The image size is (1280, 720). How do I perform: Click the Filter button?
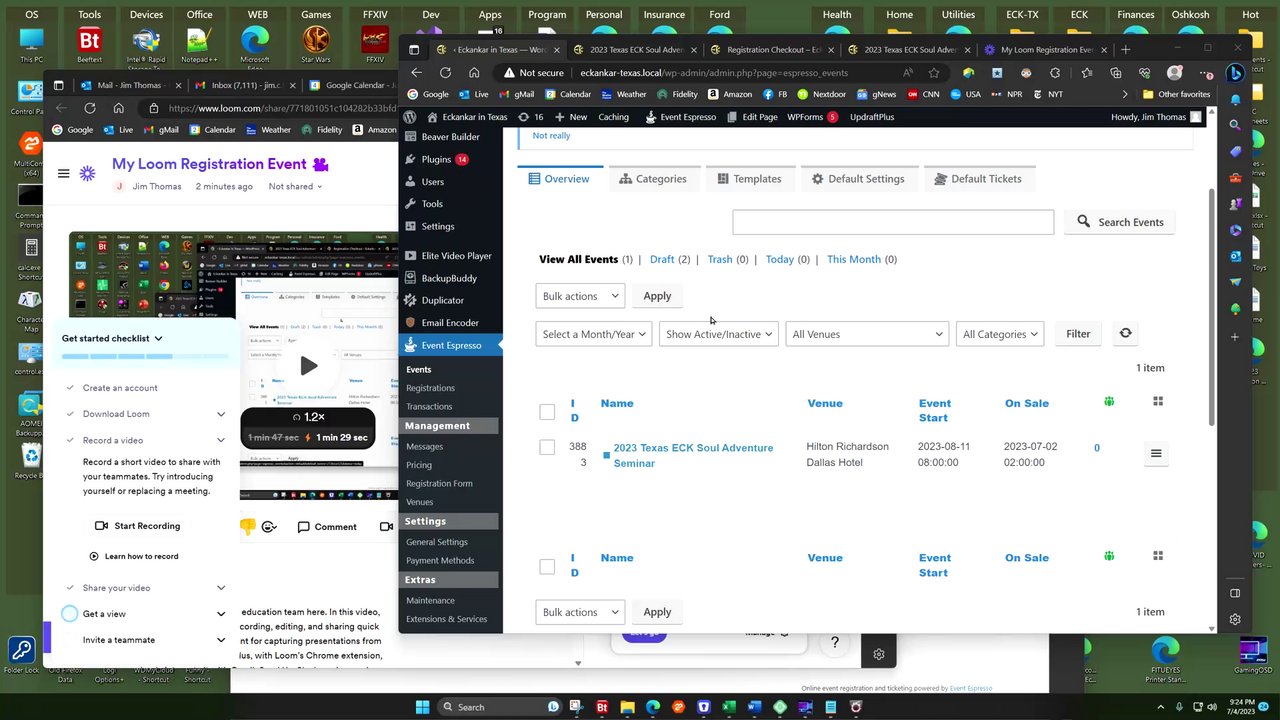[x=1078, y=334]
